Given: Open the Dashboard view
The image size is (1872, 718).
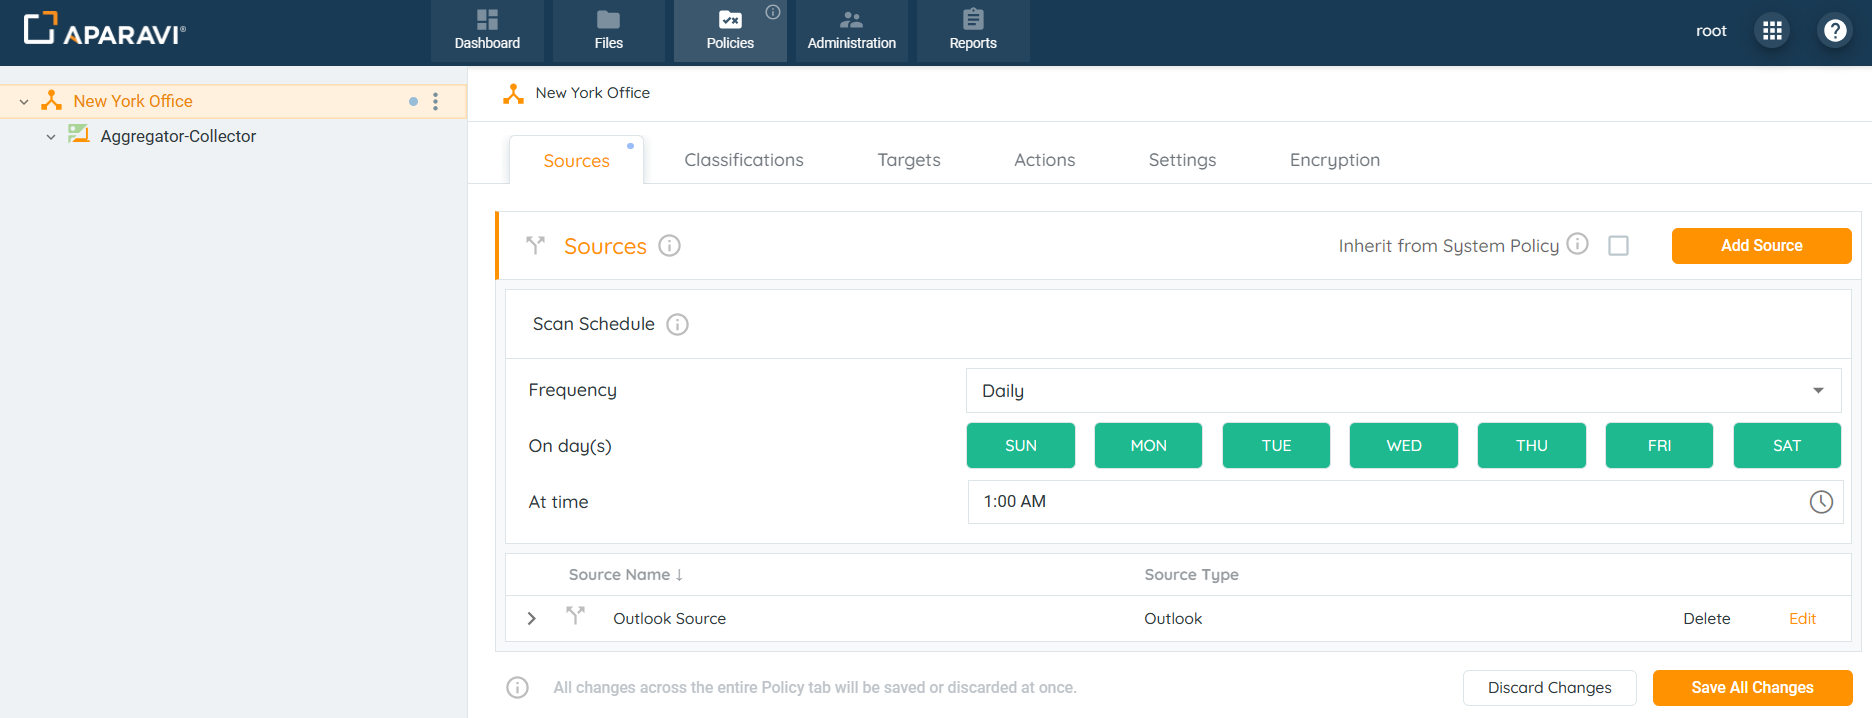Looking at the screenshot, I should point(487,31).
